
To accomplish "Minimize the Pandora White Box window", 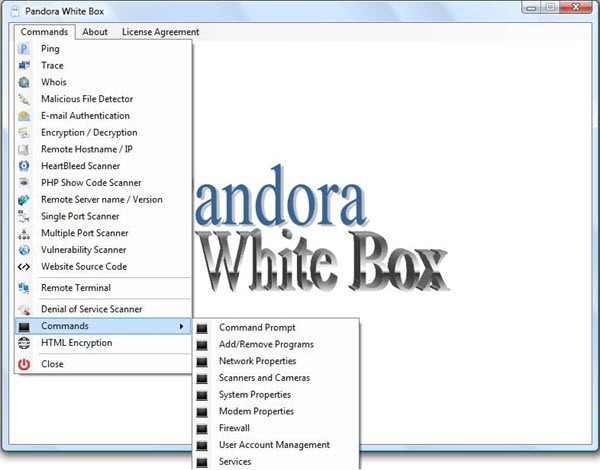I will click(532, 7).
